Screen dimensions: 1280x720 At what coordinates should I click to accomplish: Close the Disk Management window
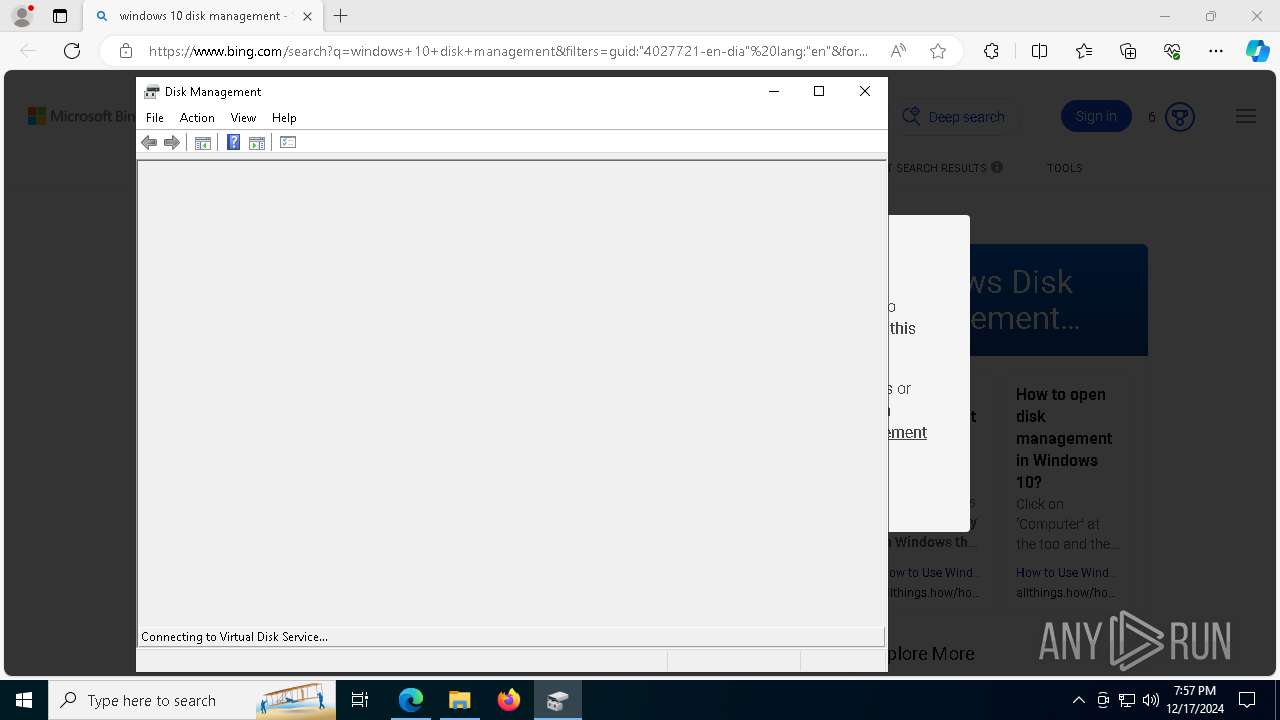click(x=865, y=91)
